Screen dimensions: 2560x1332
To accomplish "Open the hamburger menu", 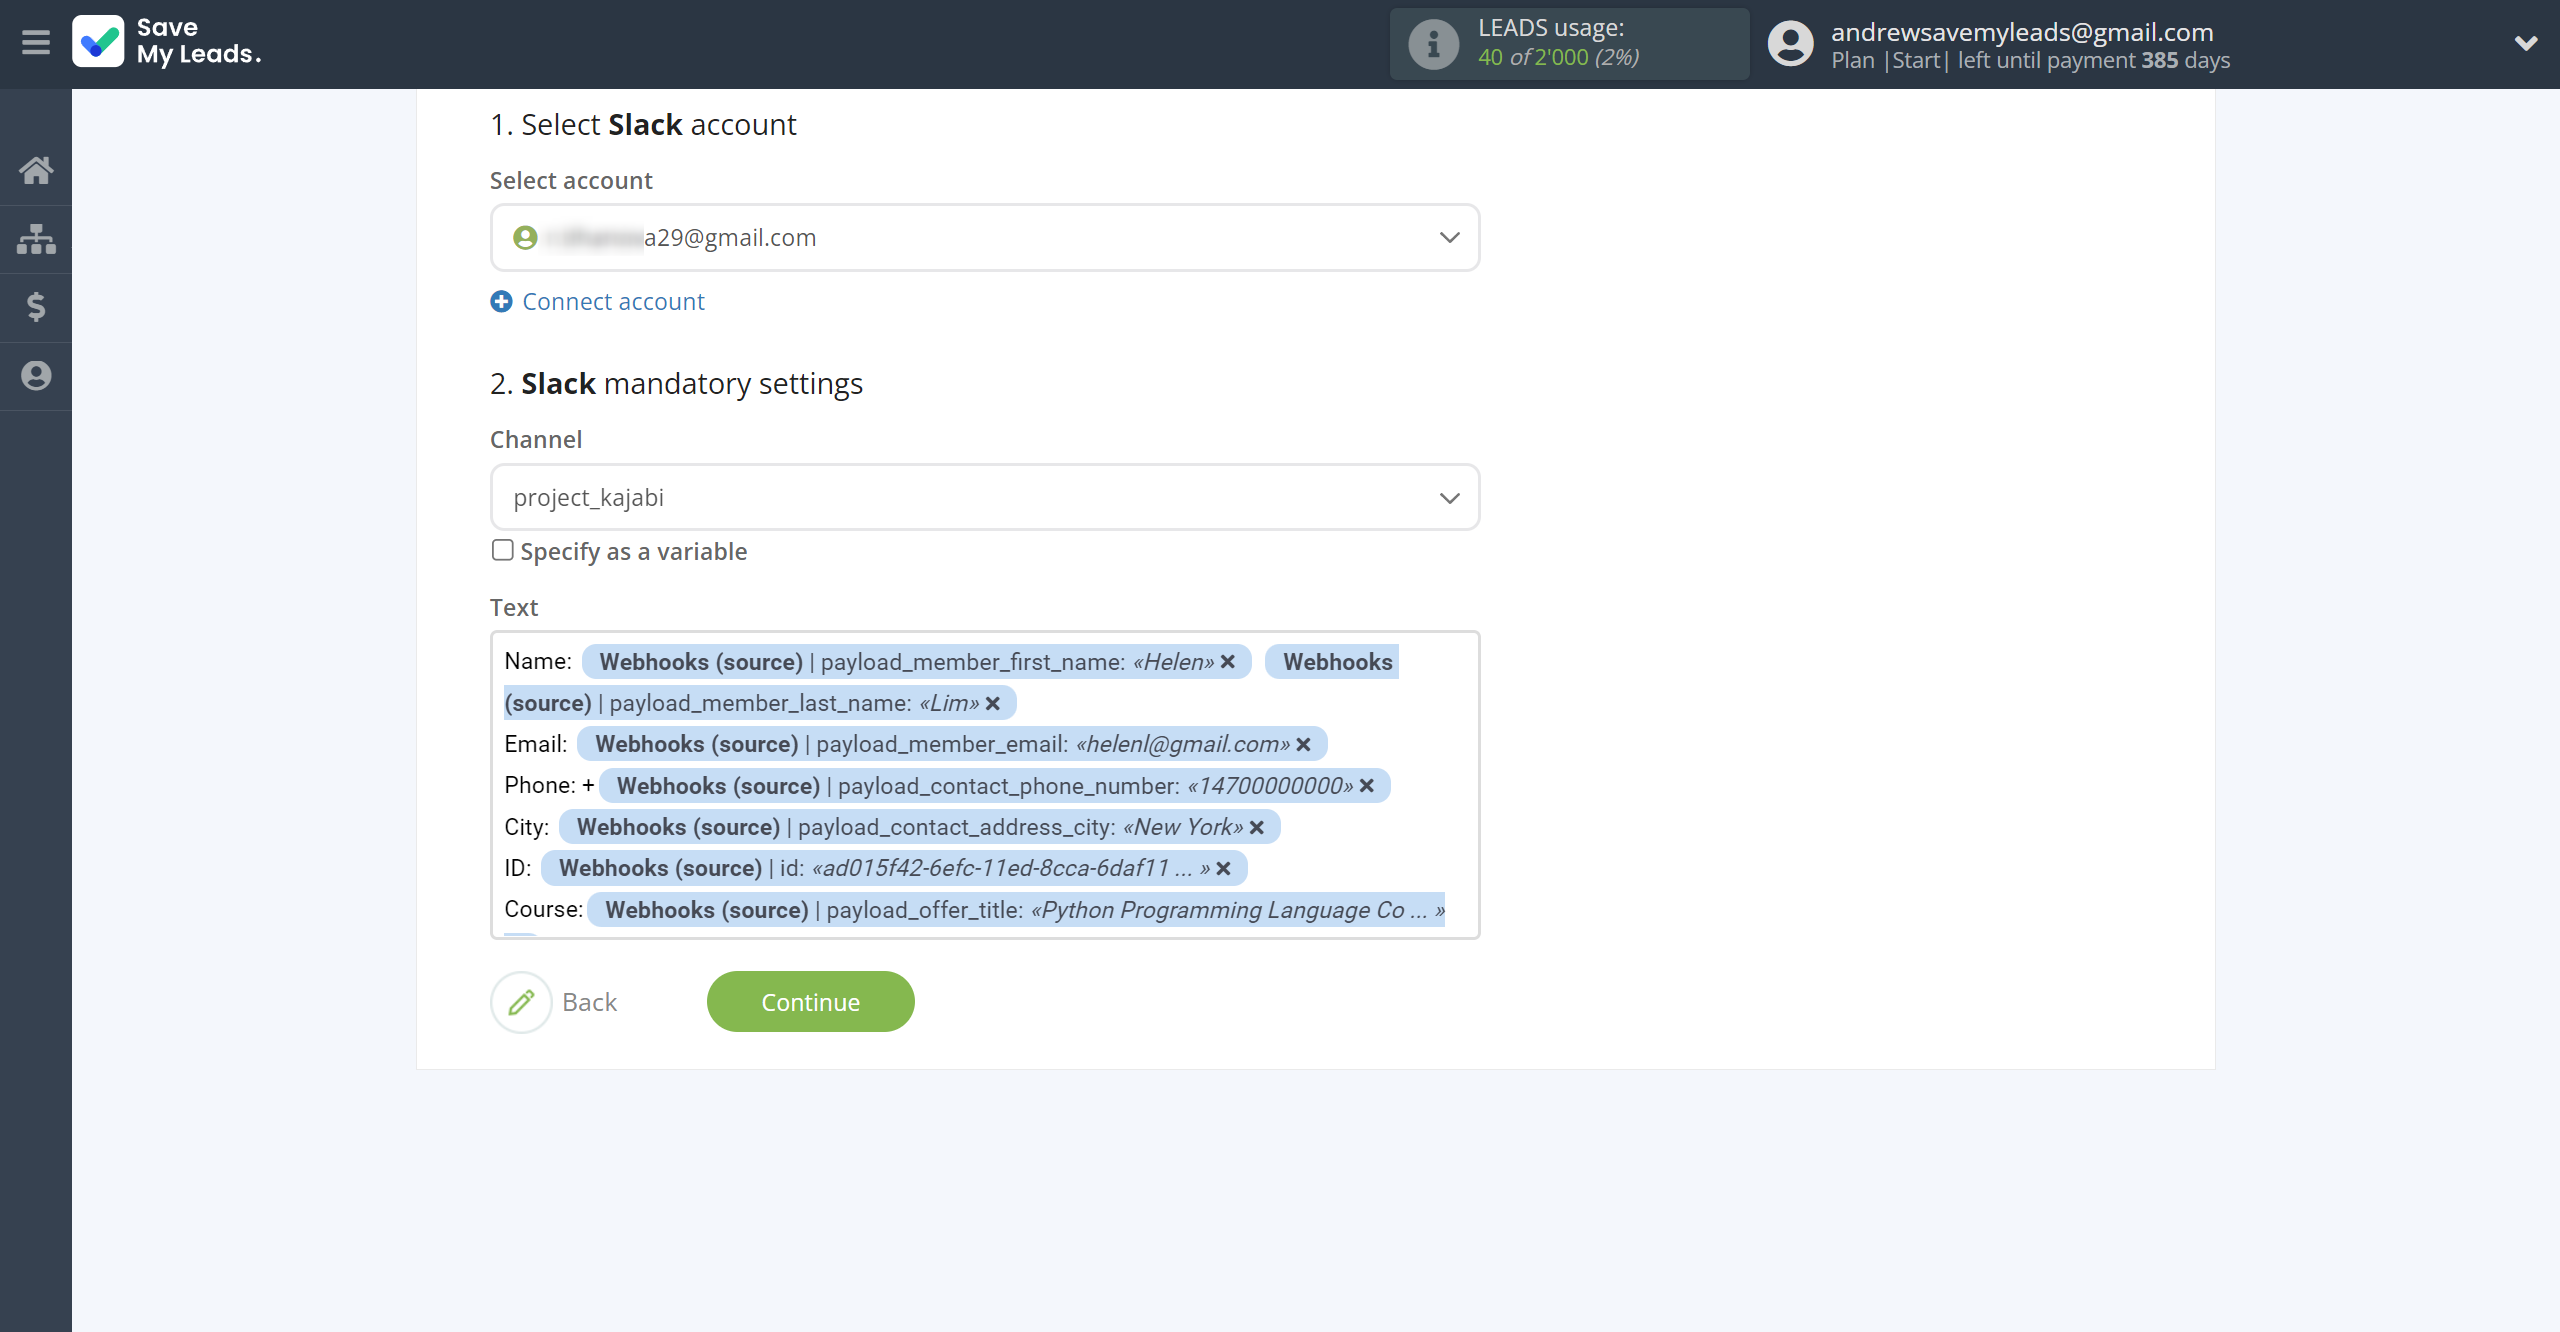I will (36, 43).
